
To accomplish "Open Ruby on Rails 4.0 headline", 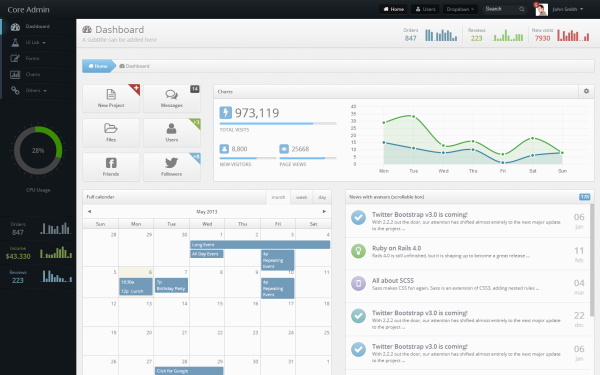I will [396, 248].
